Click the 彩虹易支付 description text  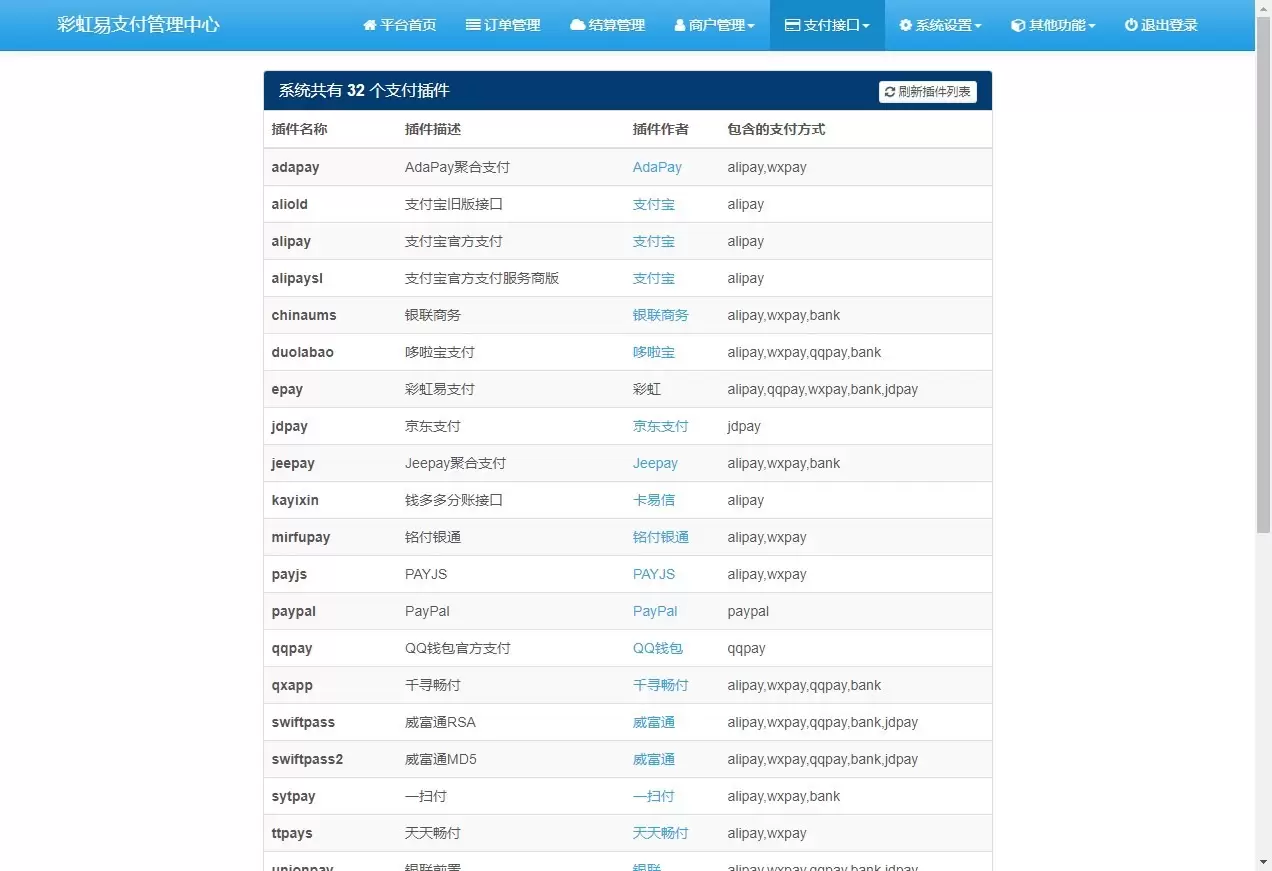point(440,389)
